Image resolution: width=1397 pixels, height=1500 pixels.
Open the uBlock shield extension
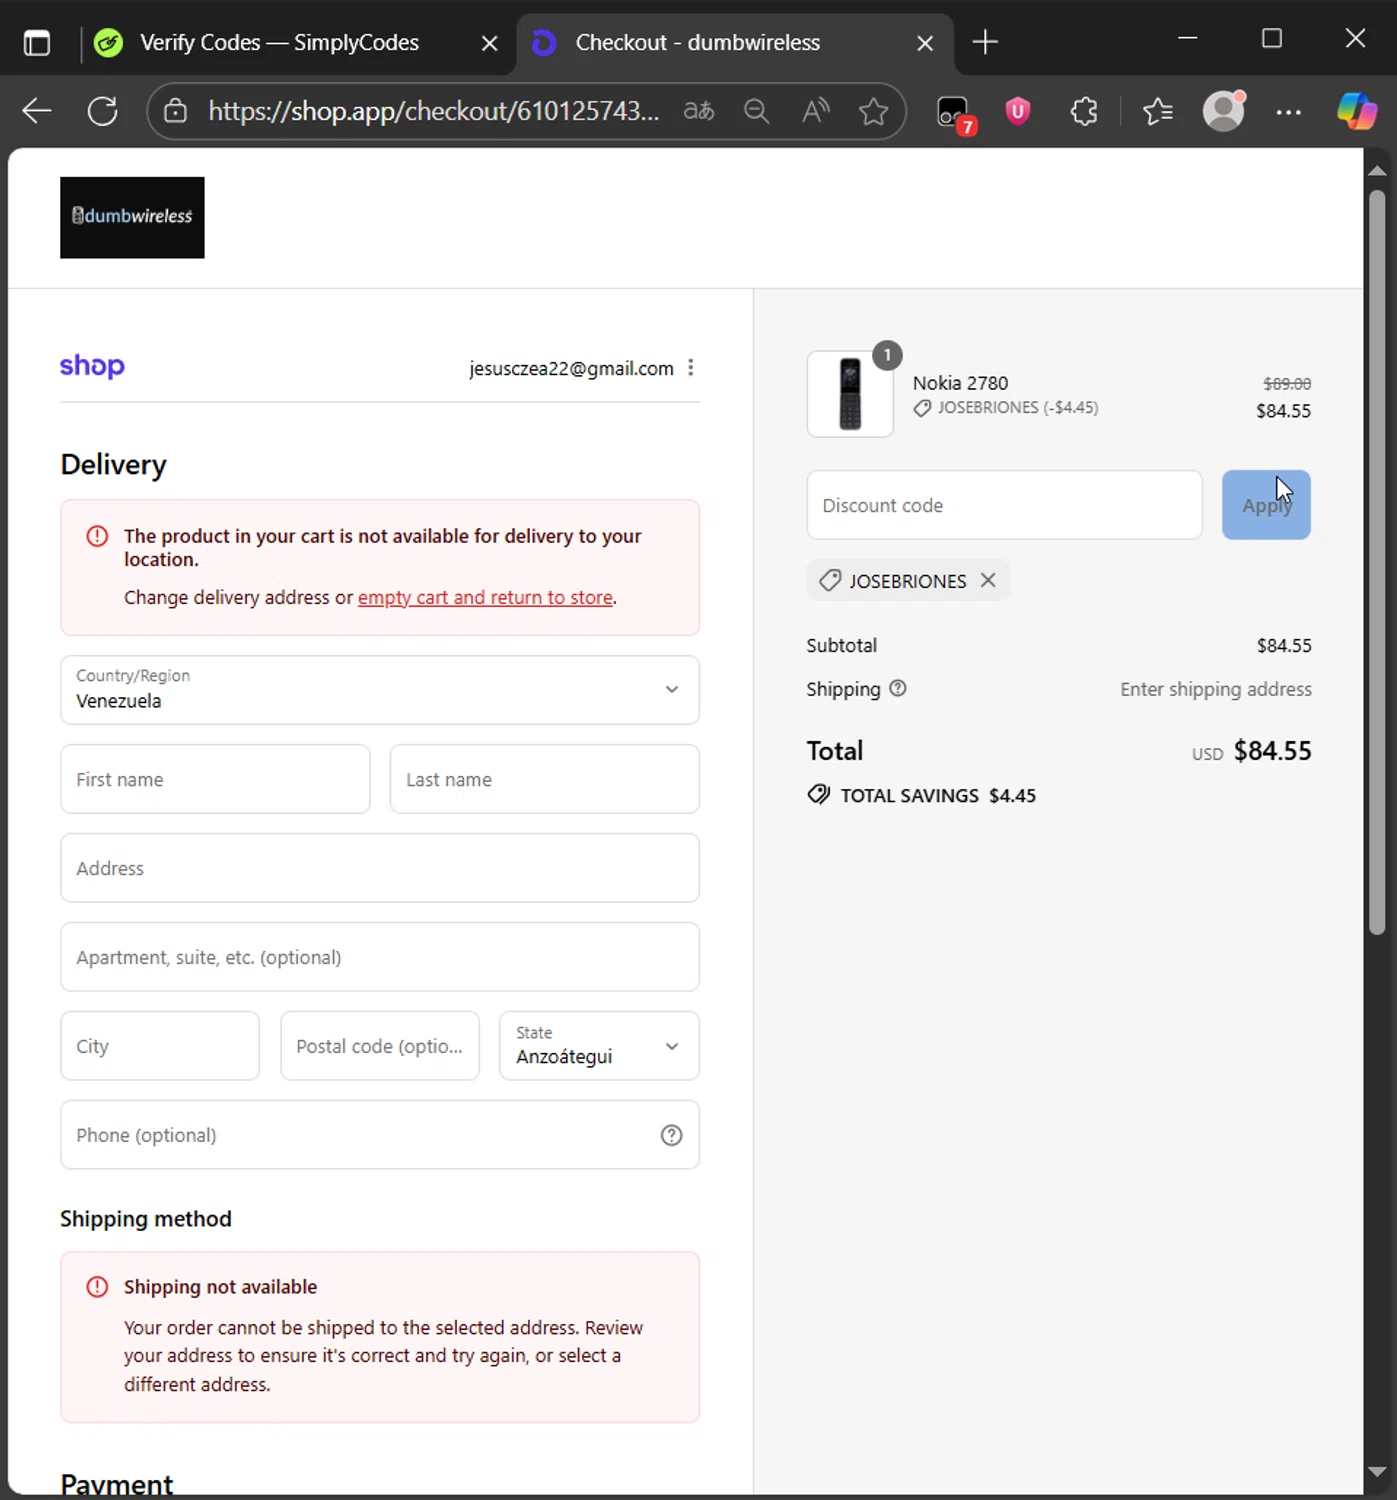pos(1018,111)
